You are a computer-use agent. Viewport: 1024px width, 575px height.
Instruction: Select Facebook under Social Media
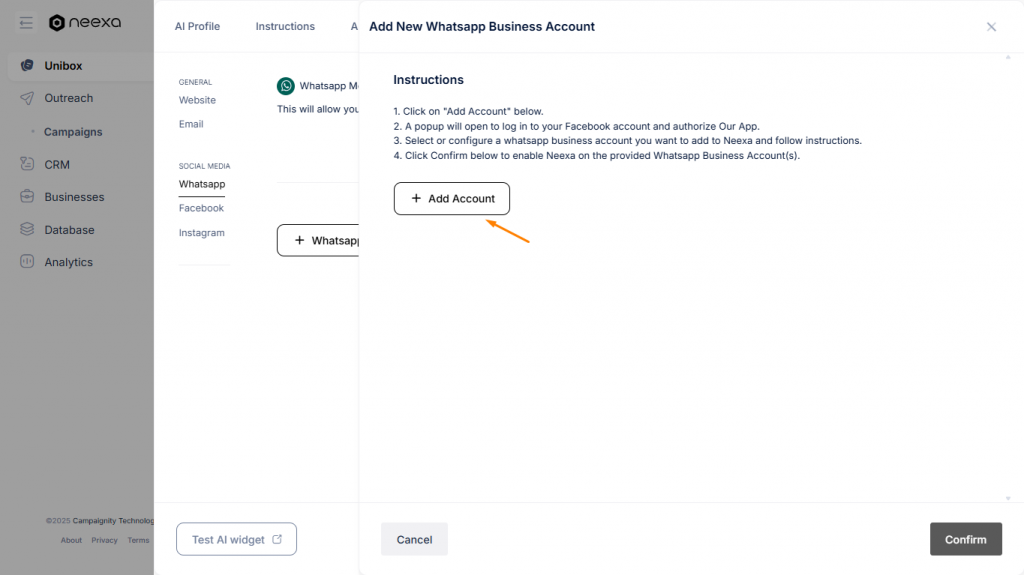(201, 208)
